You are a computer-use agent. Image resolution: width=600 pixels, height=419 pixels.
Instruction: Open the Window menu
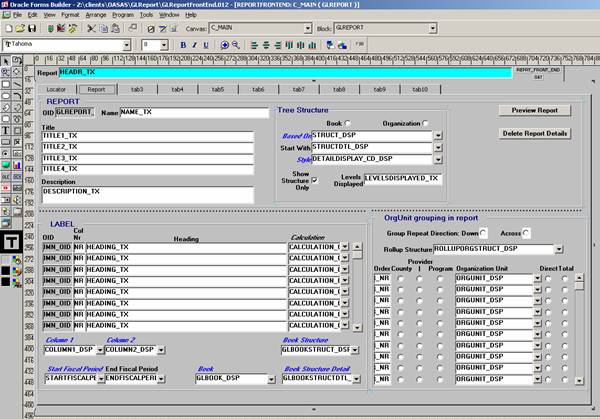pos(169,15)
